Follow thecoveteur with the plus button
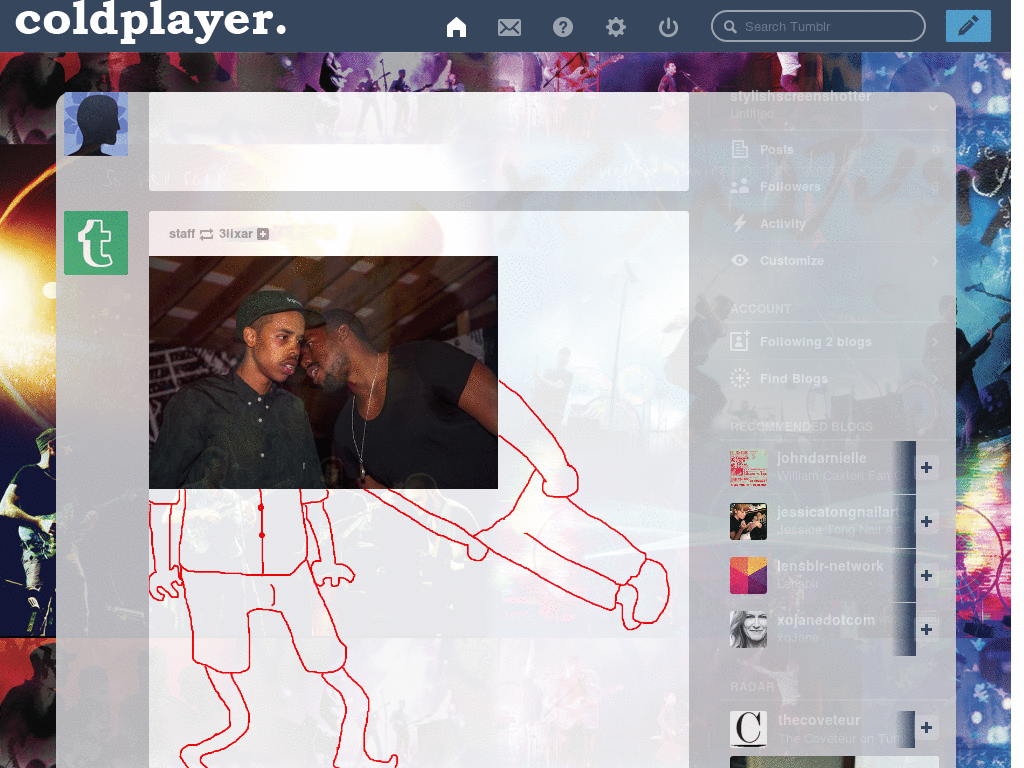 pyautogui.click(x=926, y=728)
